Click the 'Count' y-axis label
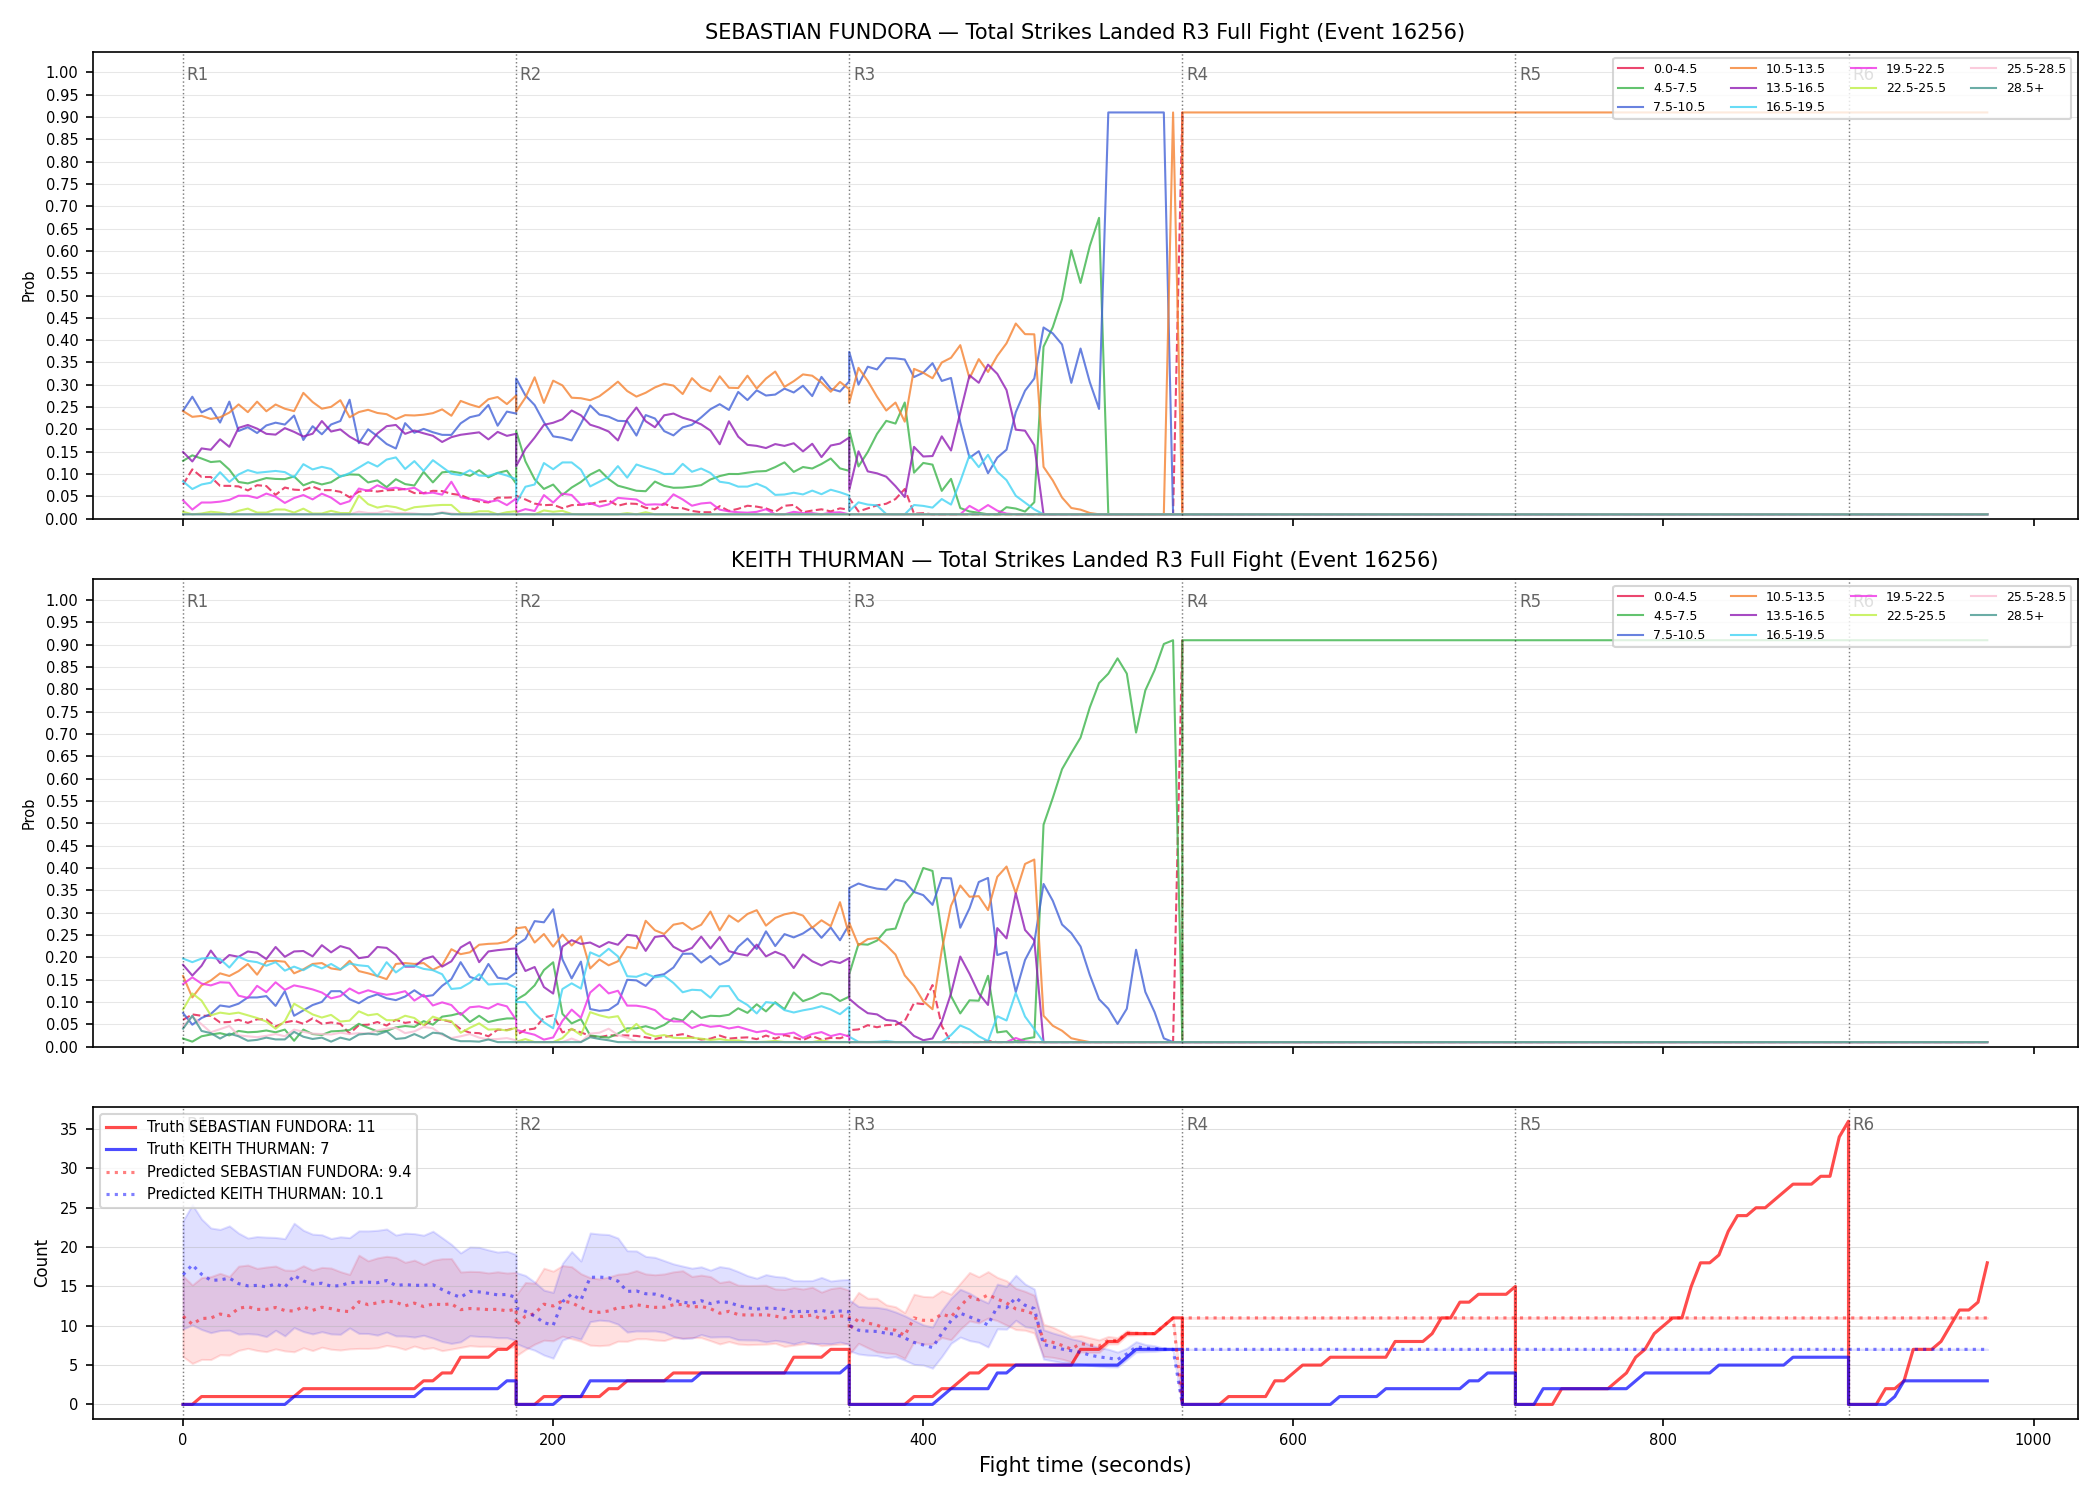Image resolution: width=2100 pixels, height=1500 pixels. [x=41, y=1263]
